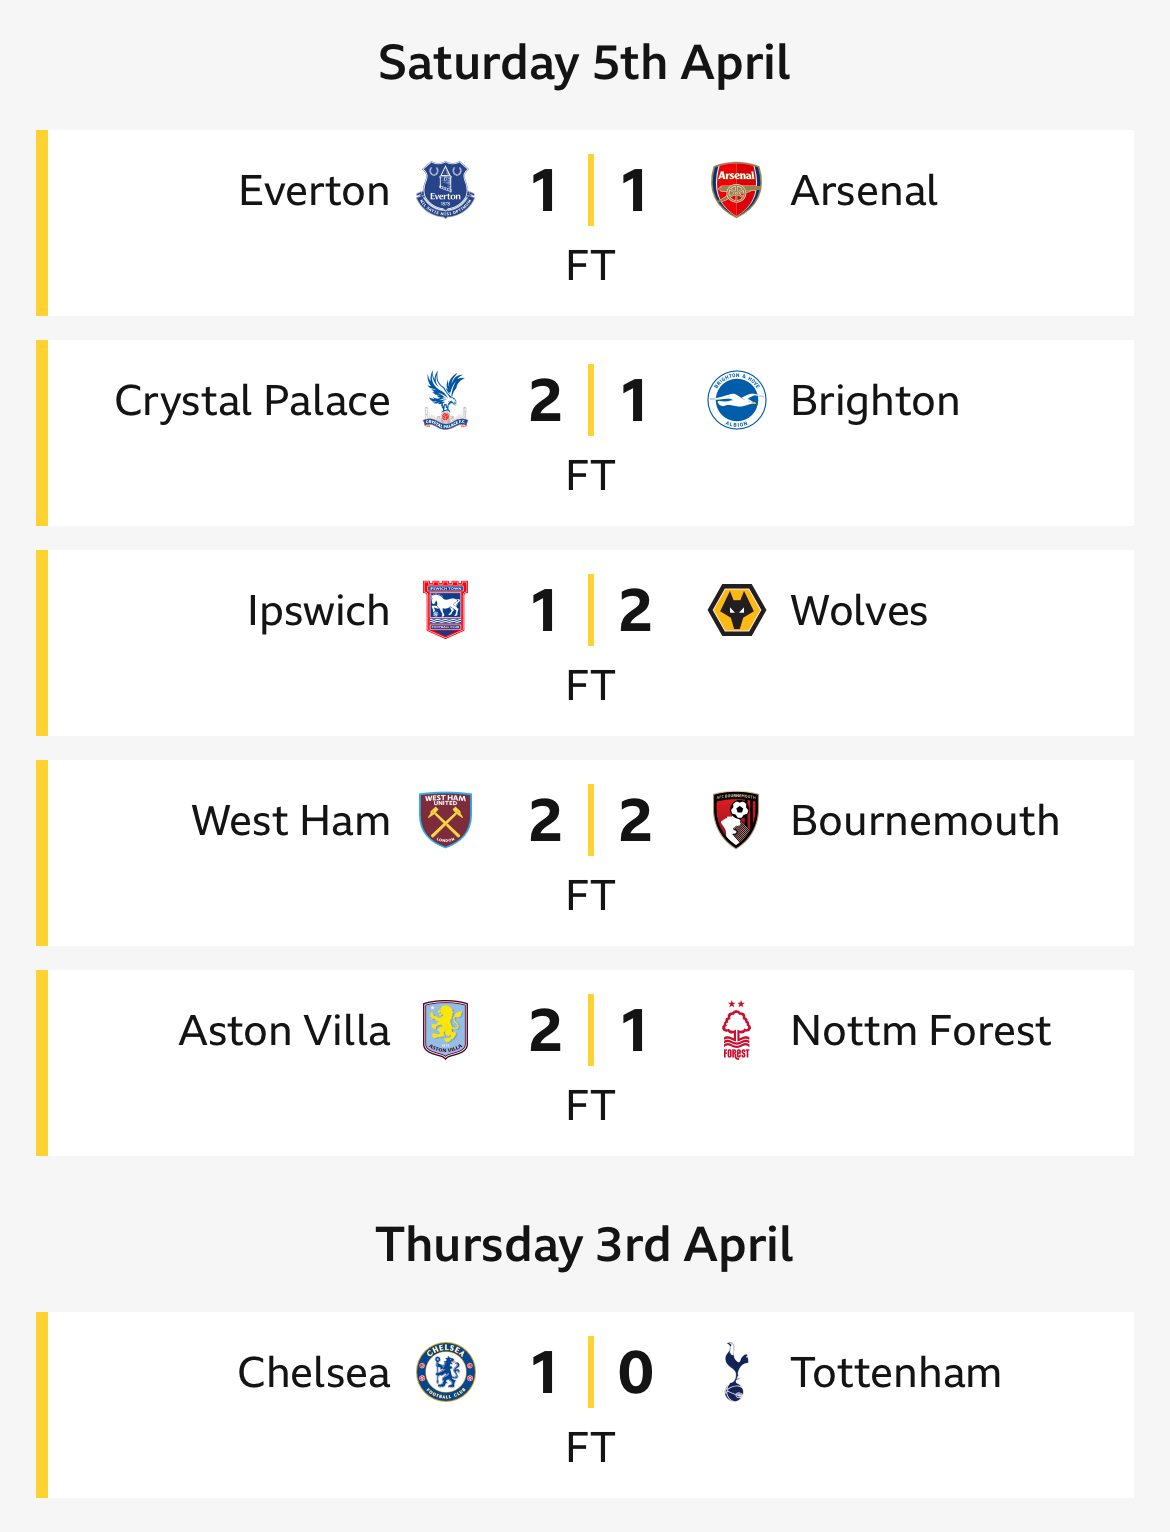This screenshot has width=1170, height=1532.
Task: Select the Saturday 5th April date heading
Action: [x=584, y=63]
